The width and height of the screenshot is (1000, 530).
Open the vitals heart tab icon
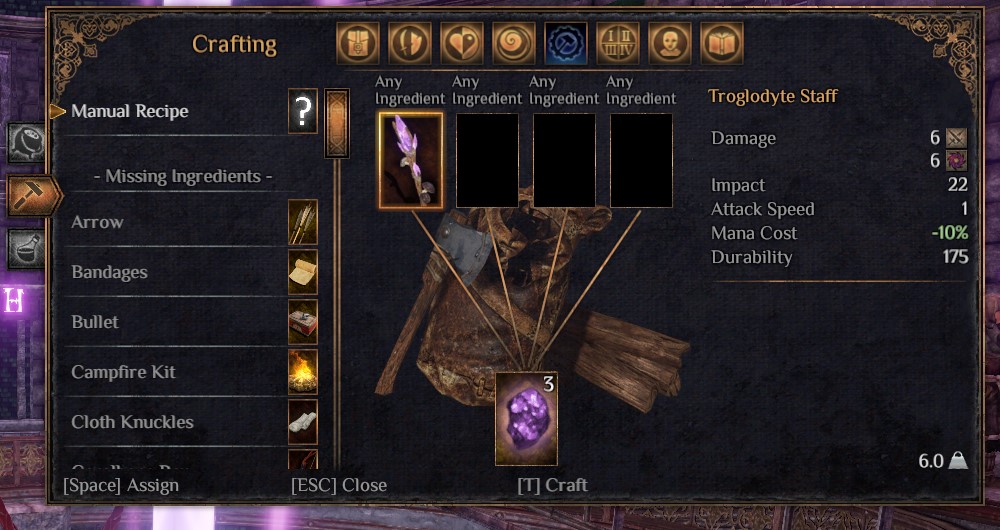coord(462,43)
